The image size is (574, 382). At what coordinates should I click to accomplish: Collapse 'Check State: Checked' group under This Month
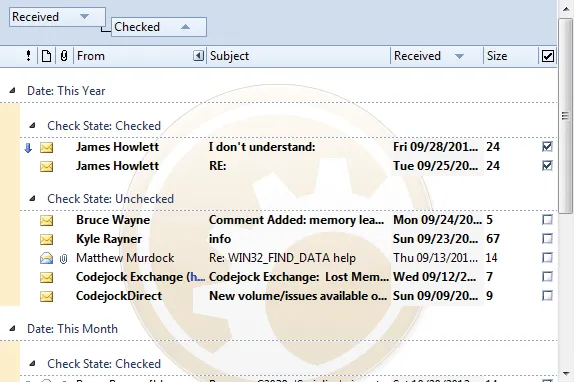(x=33, y=363)
